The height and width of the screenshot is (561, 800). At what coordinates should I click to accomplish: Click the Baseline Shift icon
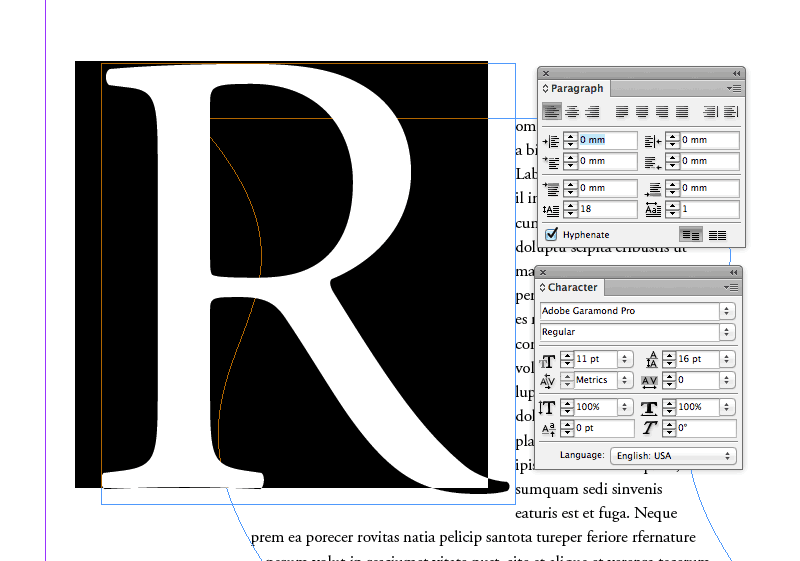pyautogui.click(x=548, y=429)
